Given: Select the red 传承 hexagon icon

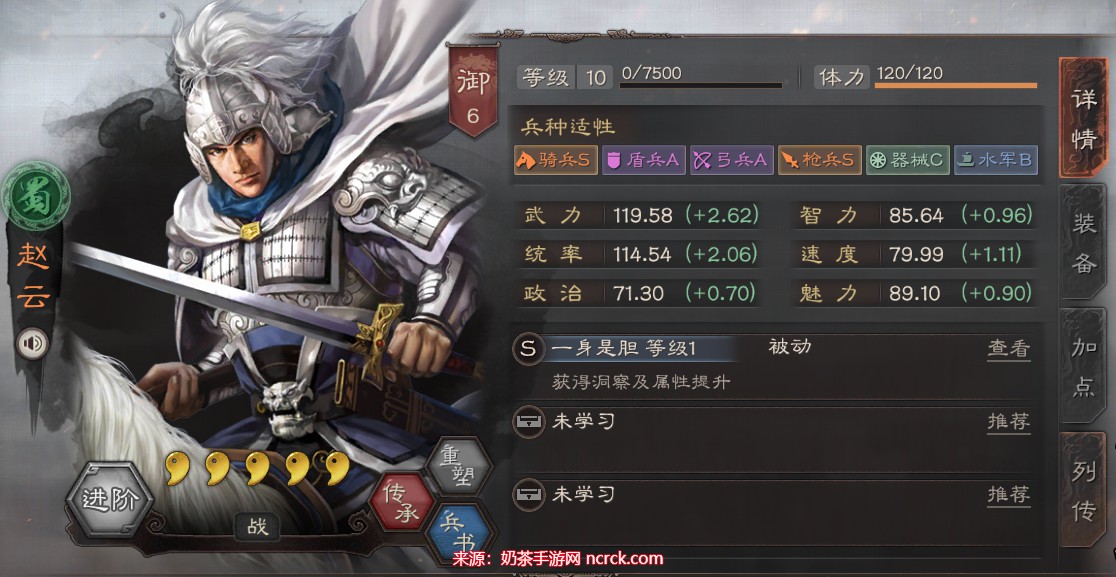Looking at the screenshot, I should point(402,502).
